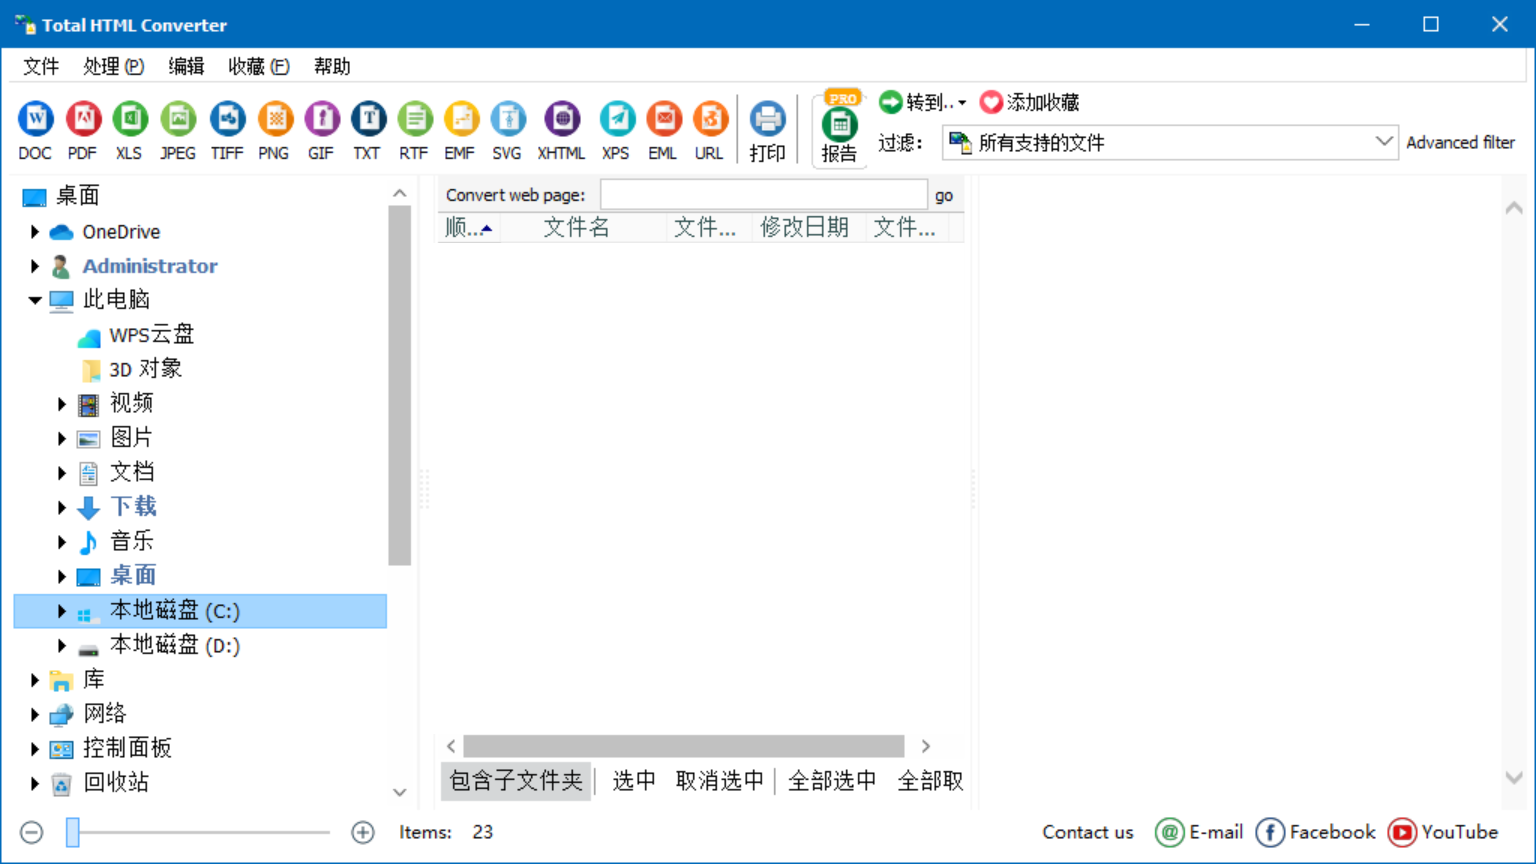Expand the OneDrive tree node

pos(35,232)
